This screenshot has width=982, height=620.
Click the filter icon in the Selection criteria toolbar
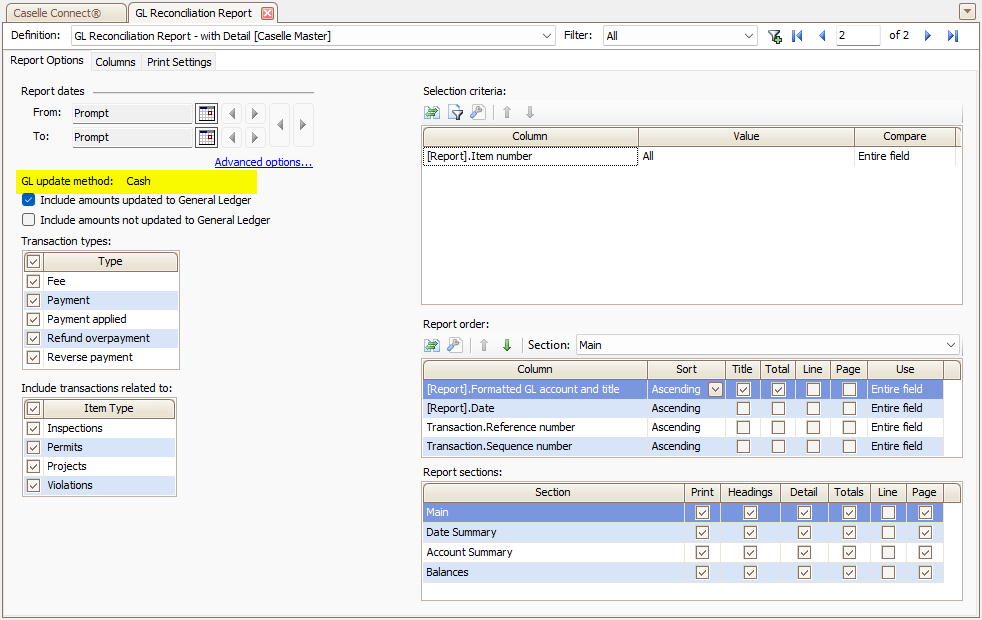pos(455,112)
